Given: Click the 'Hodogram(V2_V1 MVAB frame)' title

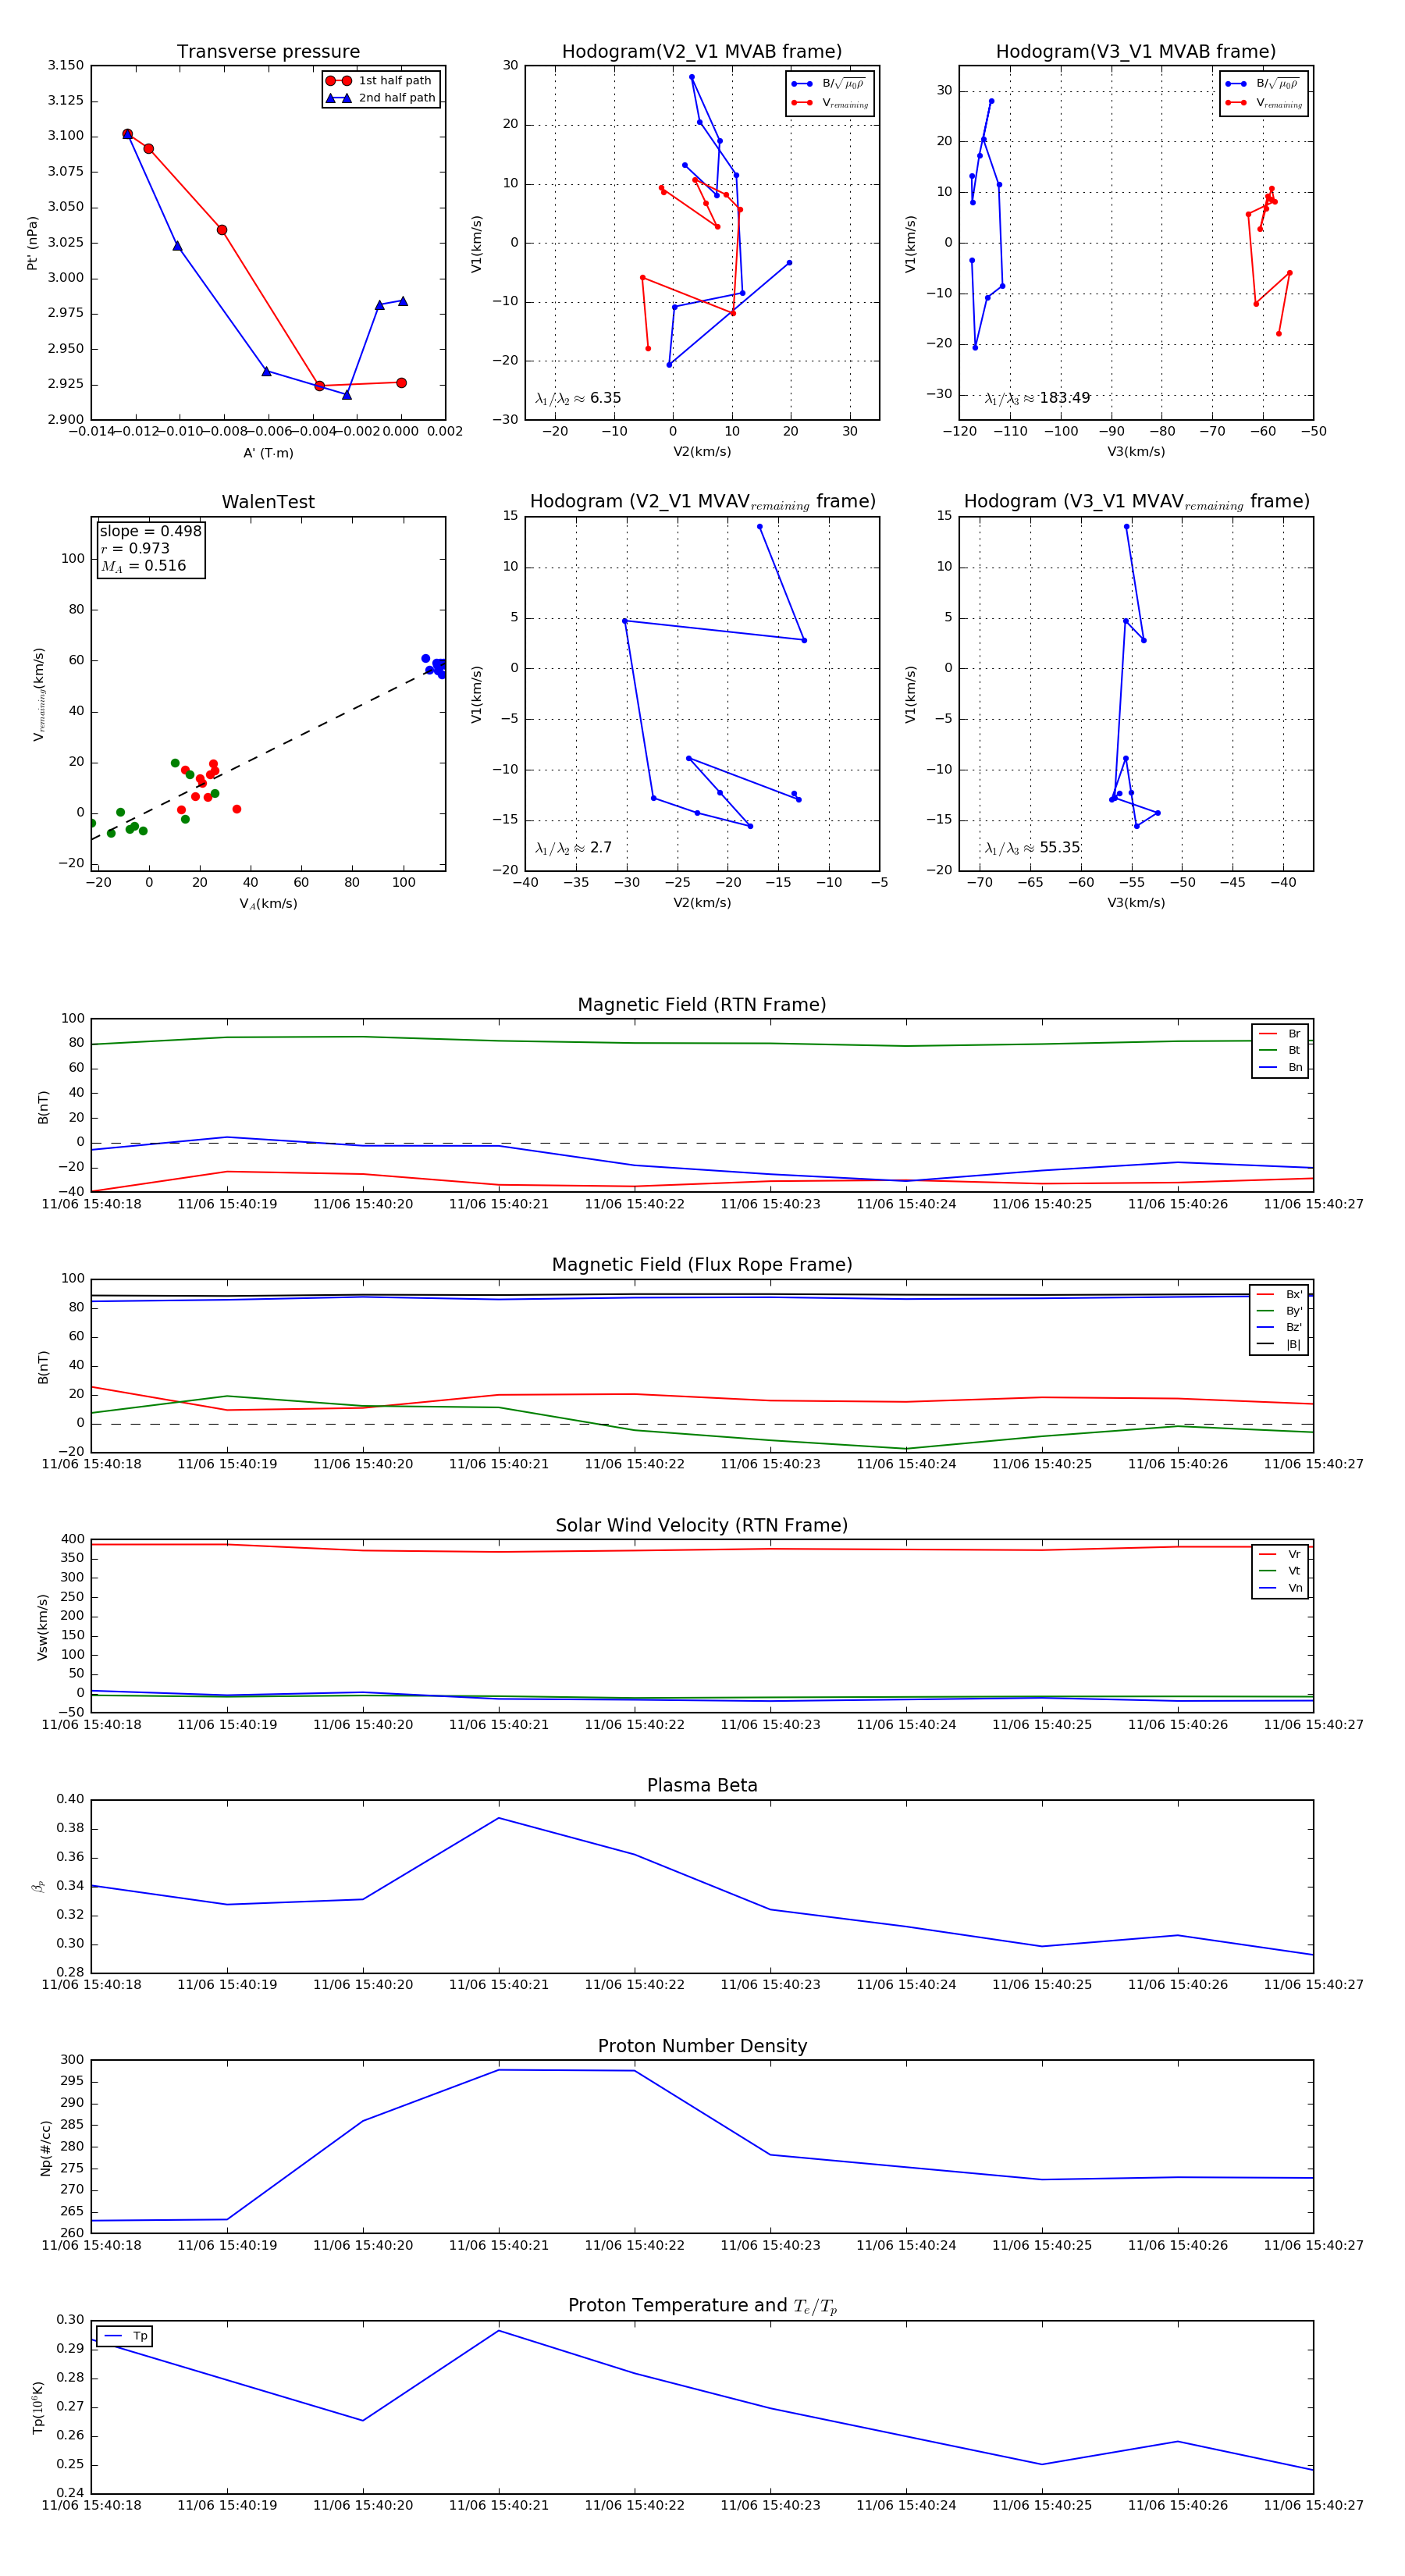Looking at the screenshot, I should pos(702,52).
